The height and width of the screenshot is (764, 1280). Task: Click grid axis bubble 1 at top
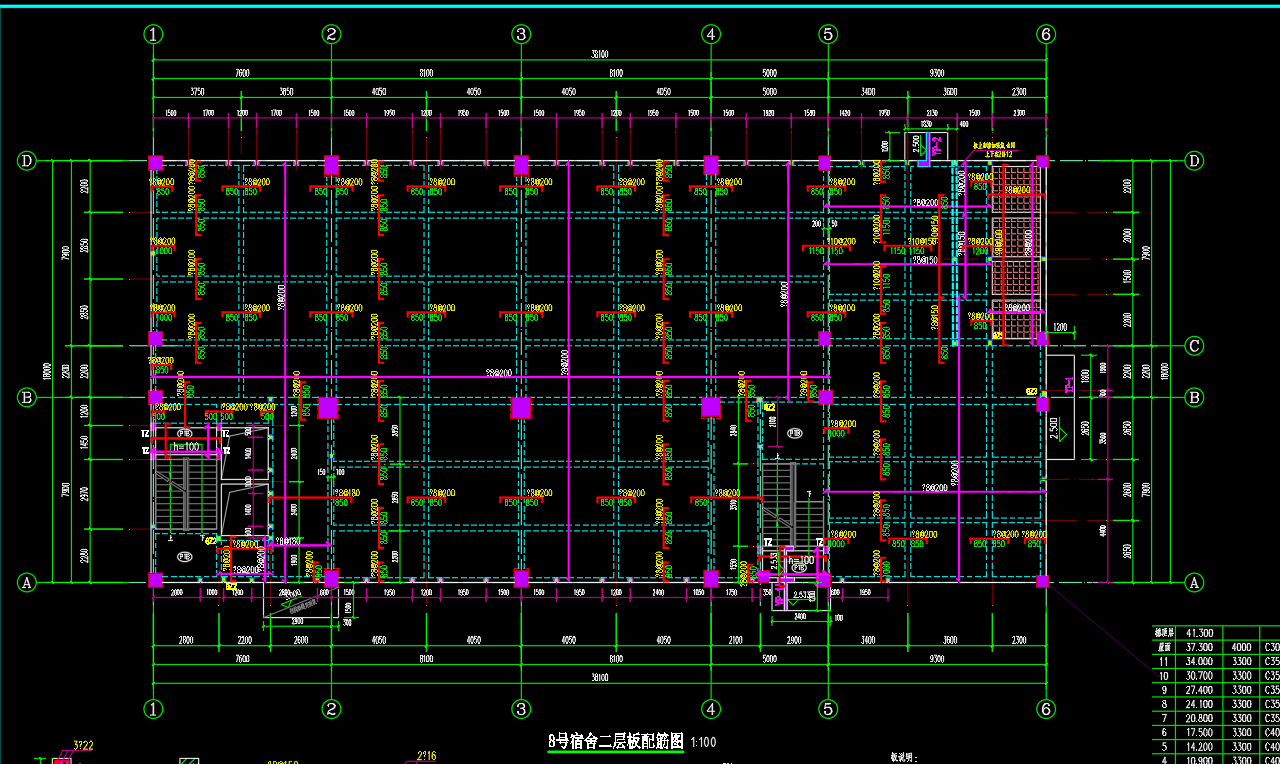(153, 34)
